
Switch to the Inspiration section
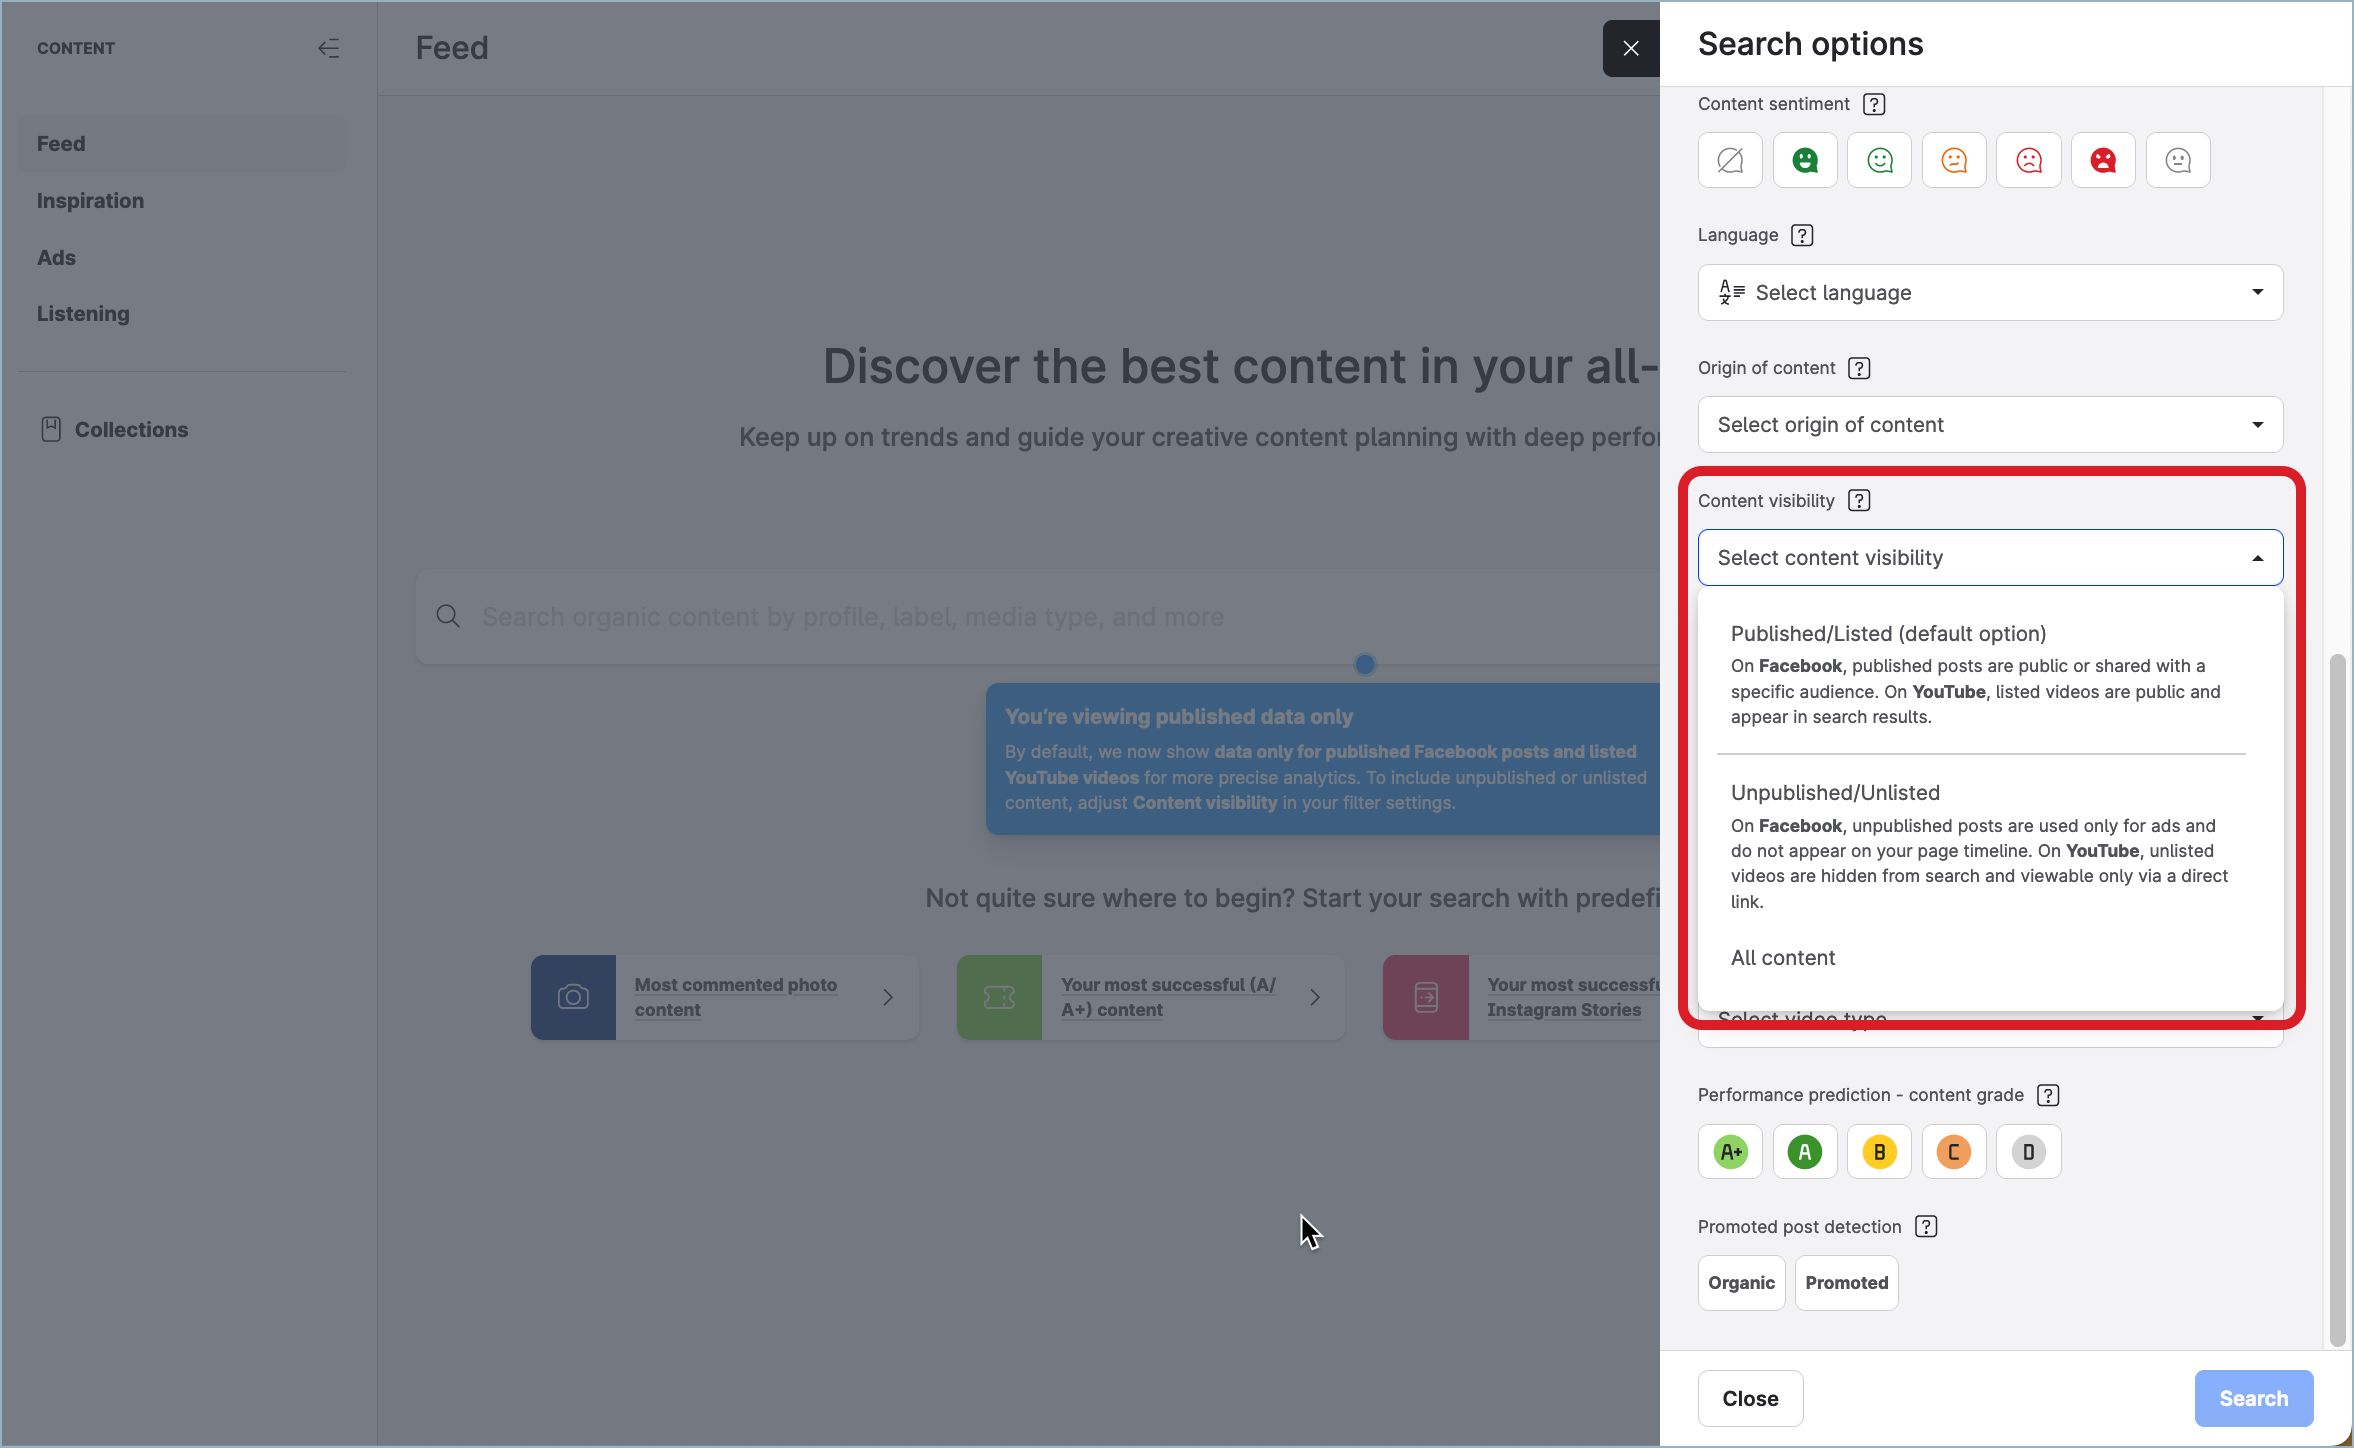coord(90,200)
